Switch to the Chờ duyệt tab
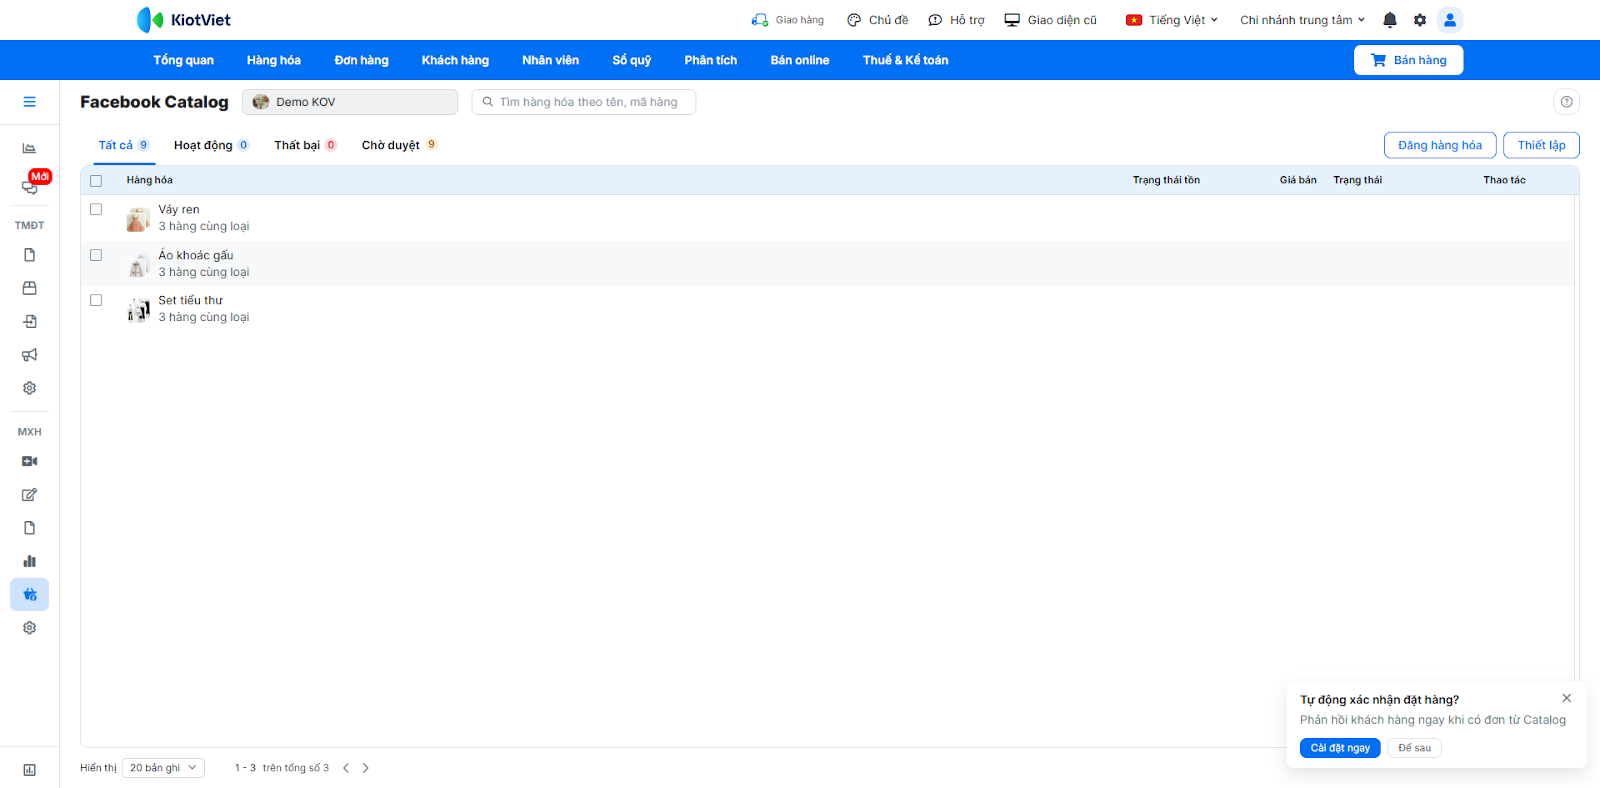1600x788 pixels. click(x=399, y=145)
